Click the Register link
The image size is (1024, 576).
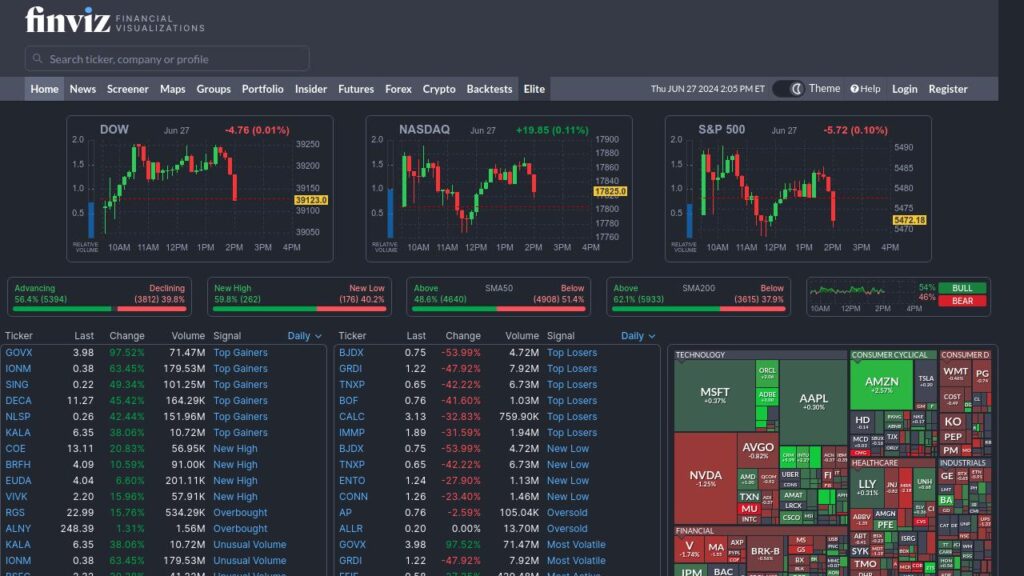[x=948, y=88]
